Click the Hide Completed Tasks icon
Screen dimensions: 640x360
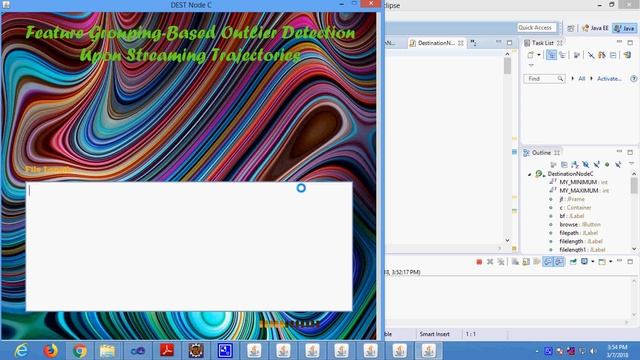pyautogui.click(x=591, y=55)
